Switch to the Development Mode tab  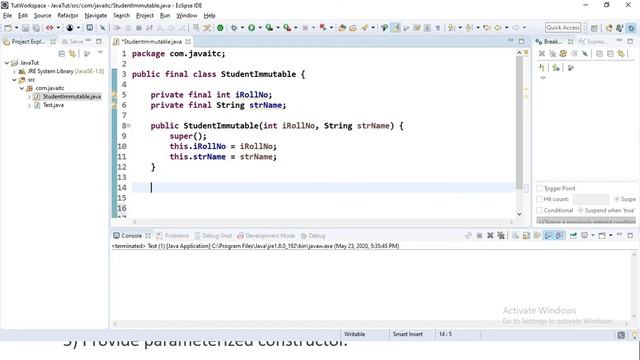tap(266, 236)
